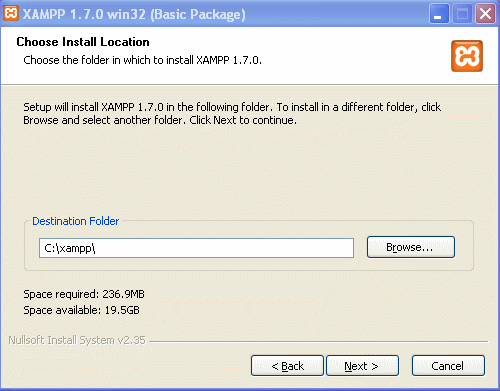The width and height of the screenshot is (500, 391).
Task: Click the Space available: 19.5GB text
Action: [81, 310]
